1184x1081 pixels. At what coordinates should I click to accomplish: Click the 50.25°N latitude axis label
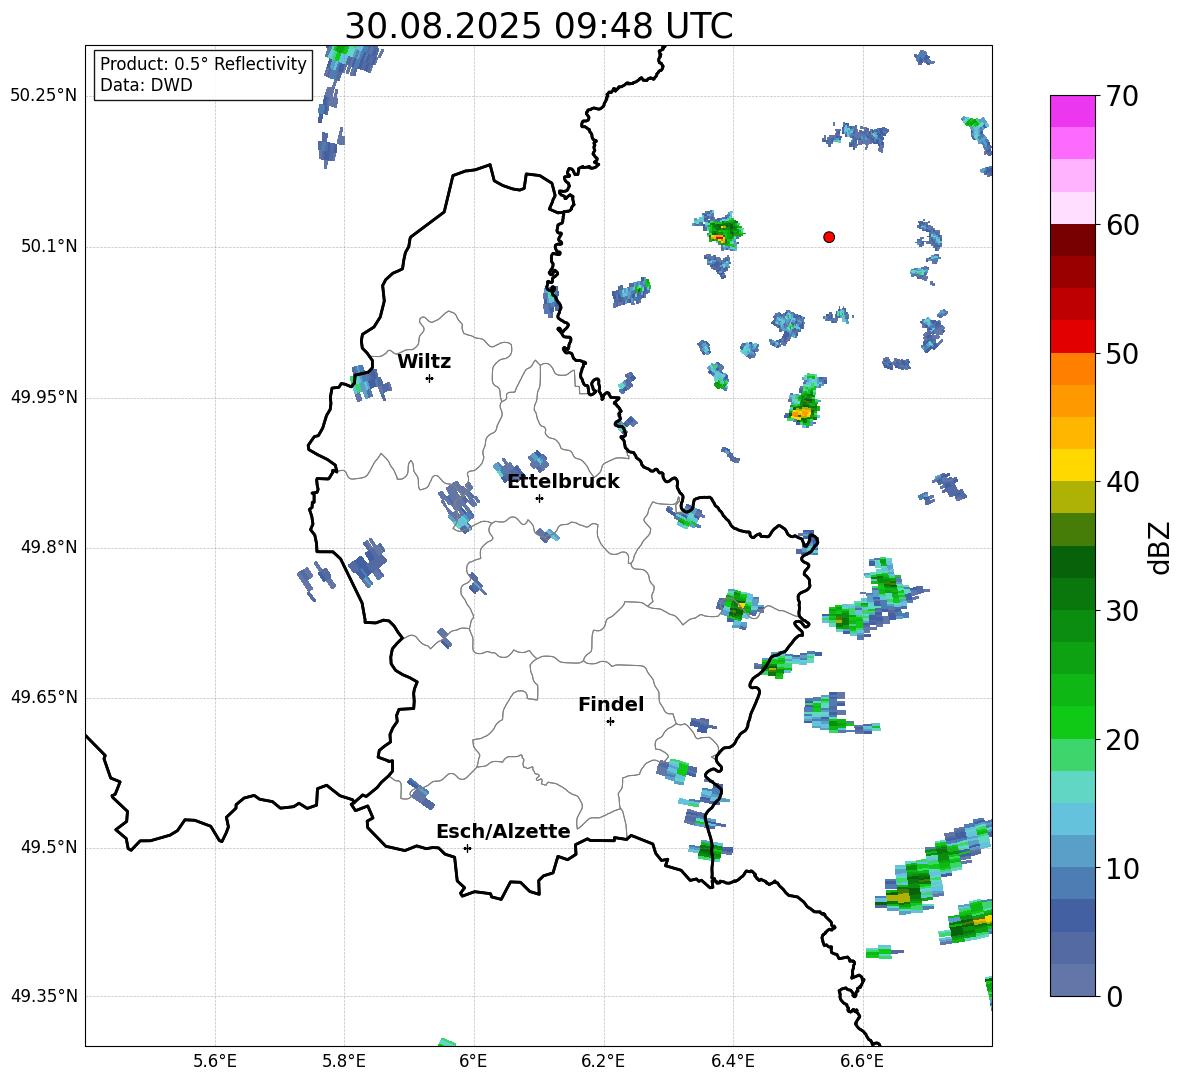[43, 96]
